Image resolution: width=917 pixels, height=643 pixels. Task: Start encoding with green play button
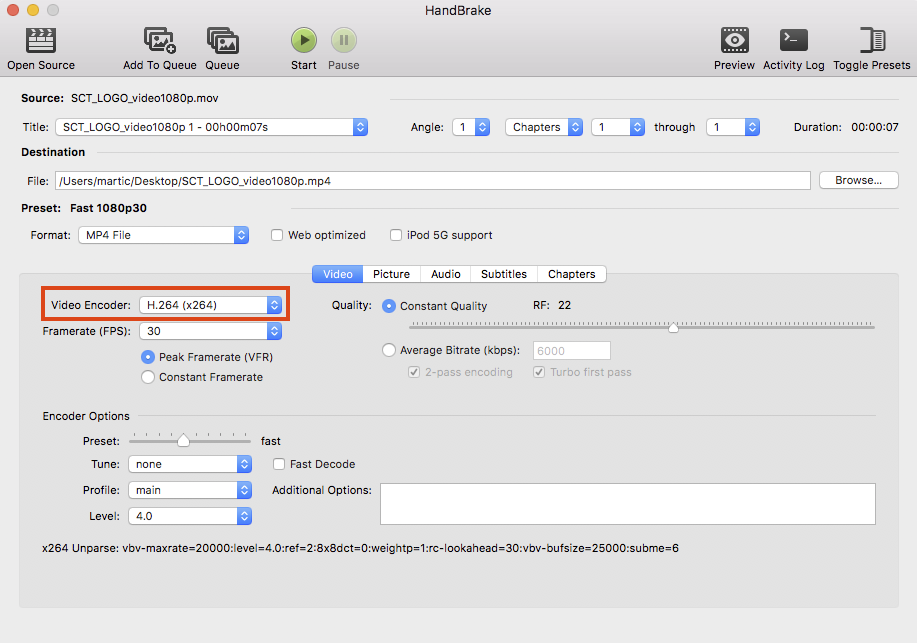(x=304, y=40)
